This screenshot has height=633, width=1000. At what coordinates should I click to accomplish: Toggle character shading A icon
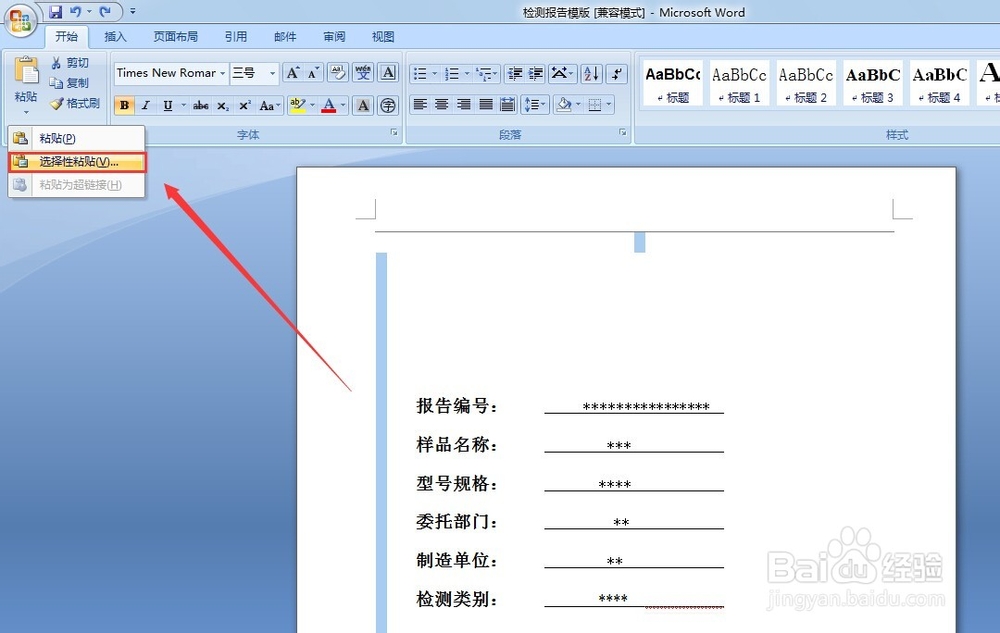363,105
